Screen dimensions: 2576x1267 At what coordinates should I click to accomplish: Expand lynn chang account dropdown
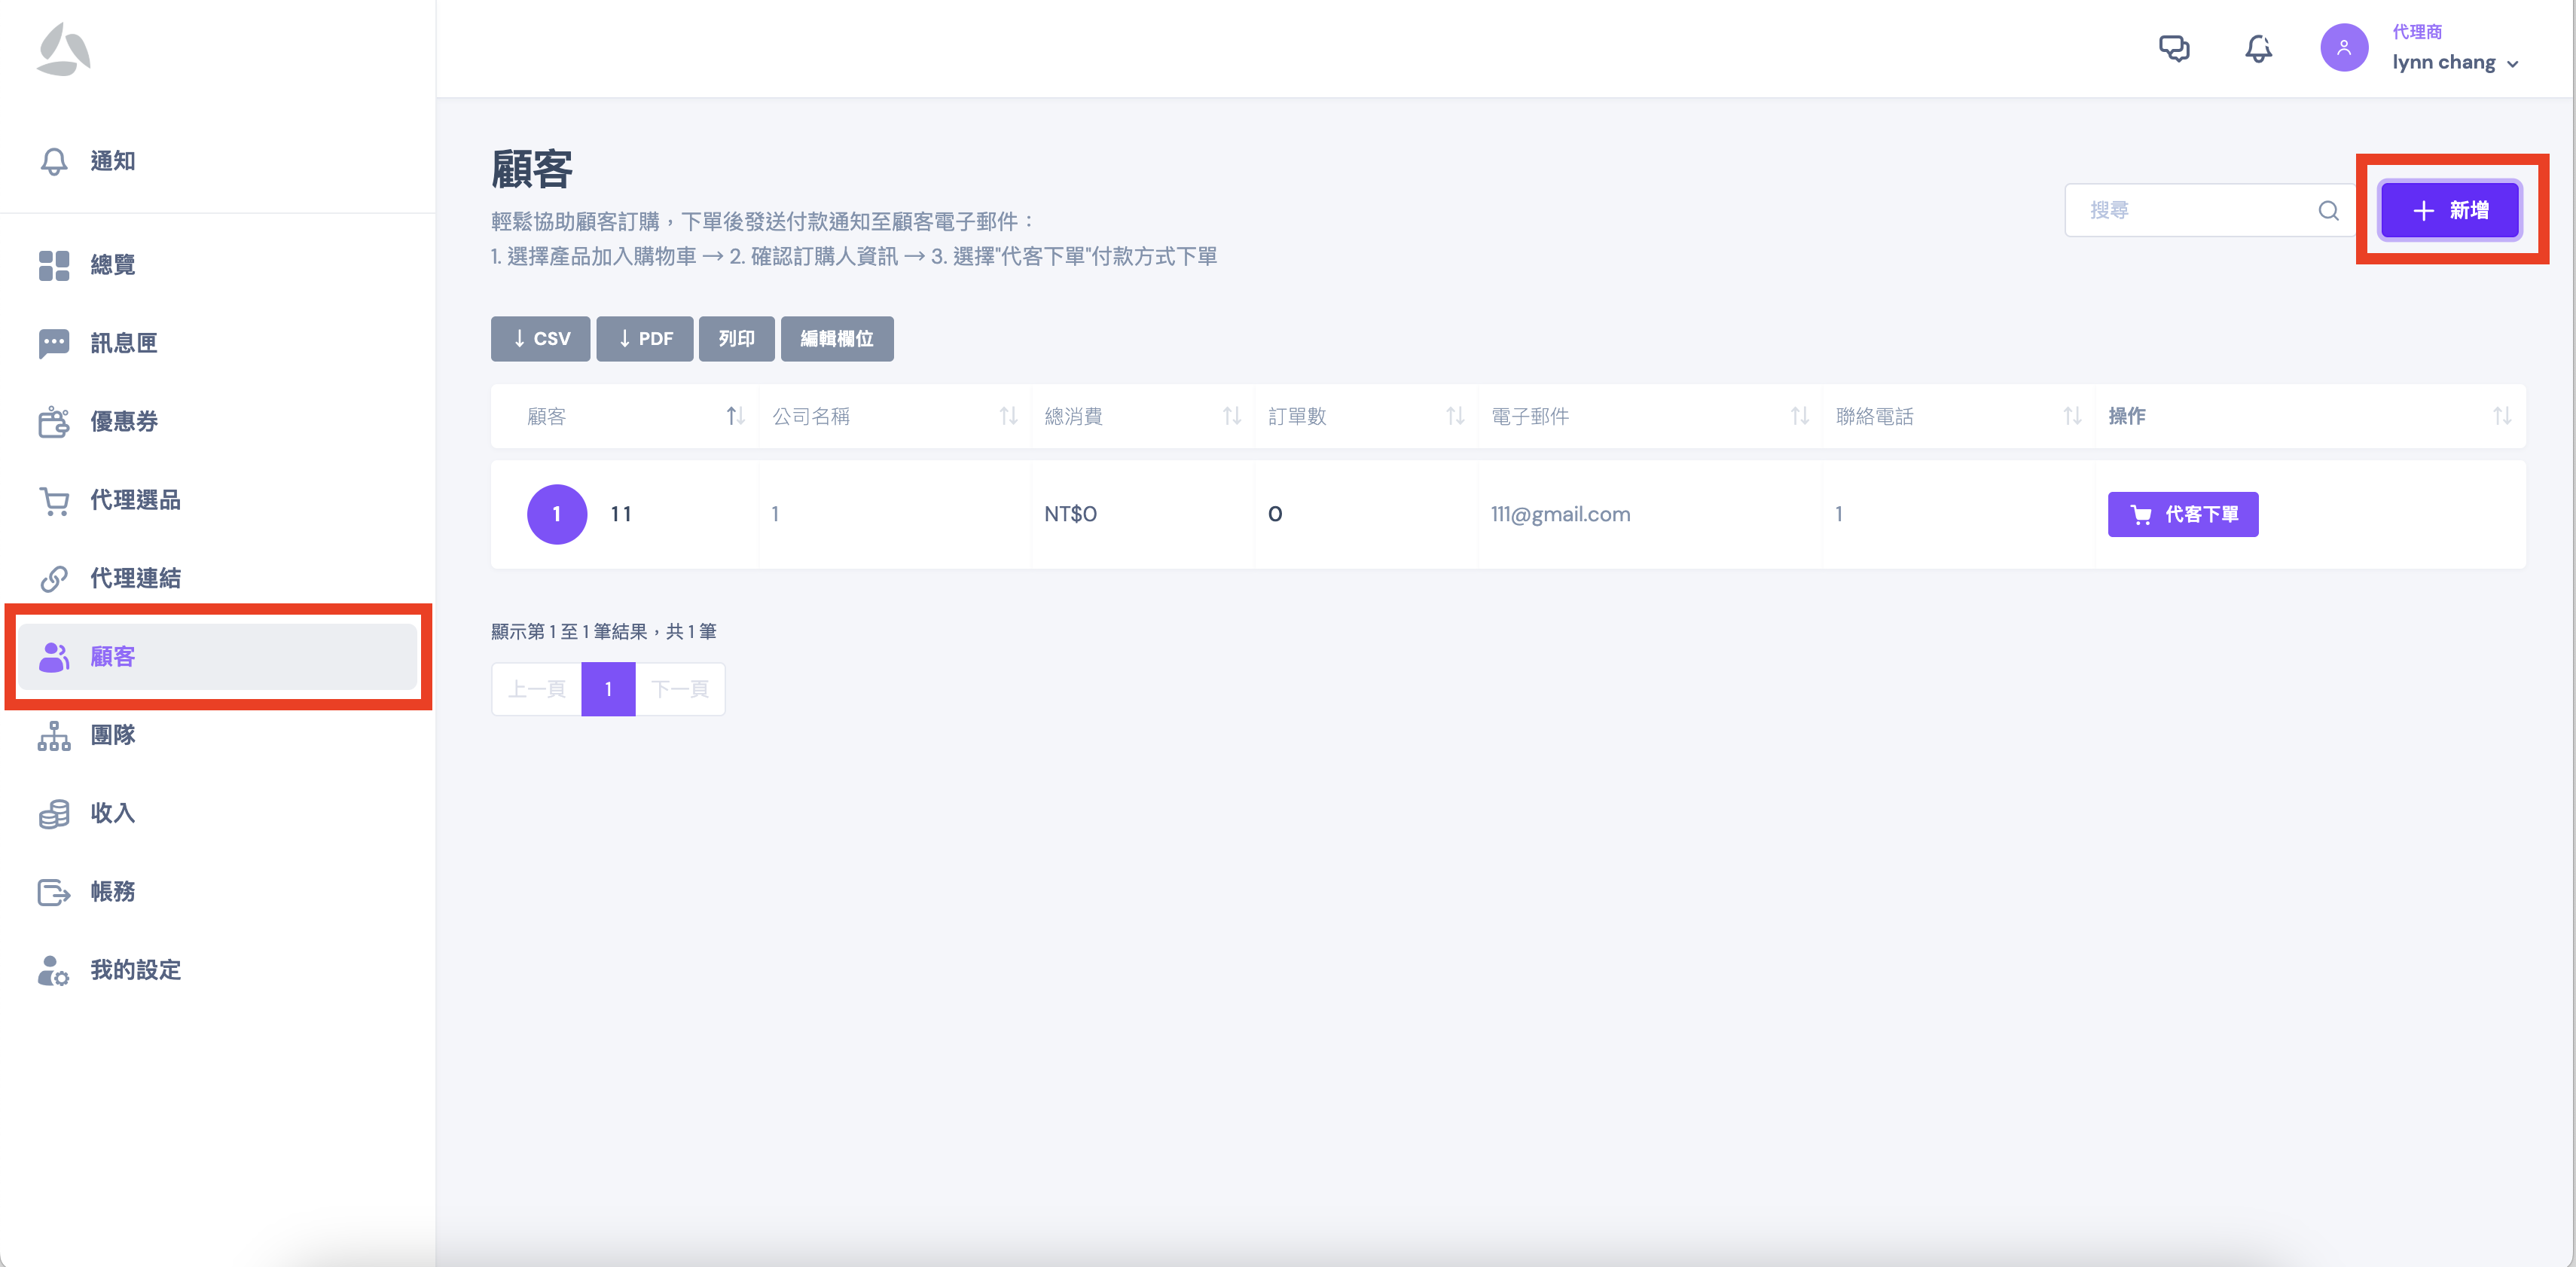(x=2455, y=62)
